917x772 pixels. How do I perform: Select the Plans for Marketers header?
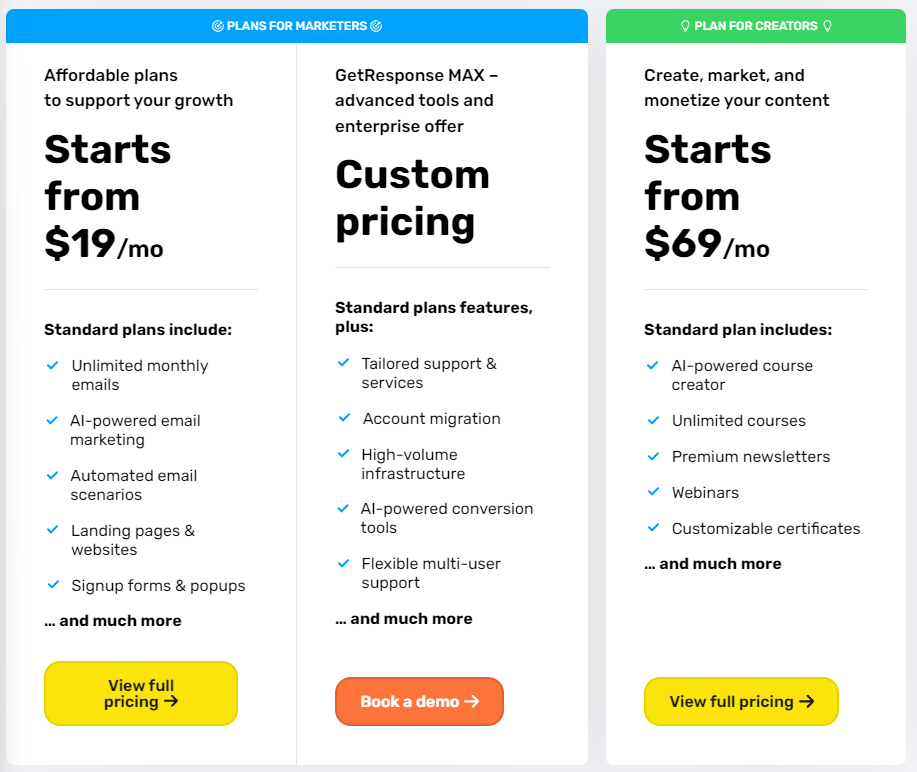(297, 26)
